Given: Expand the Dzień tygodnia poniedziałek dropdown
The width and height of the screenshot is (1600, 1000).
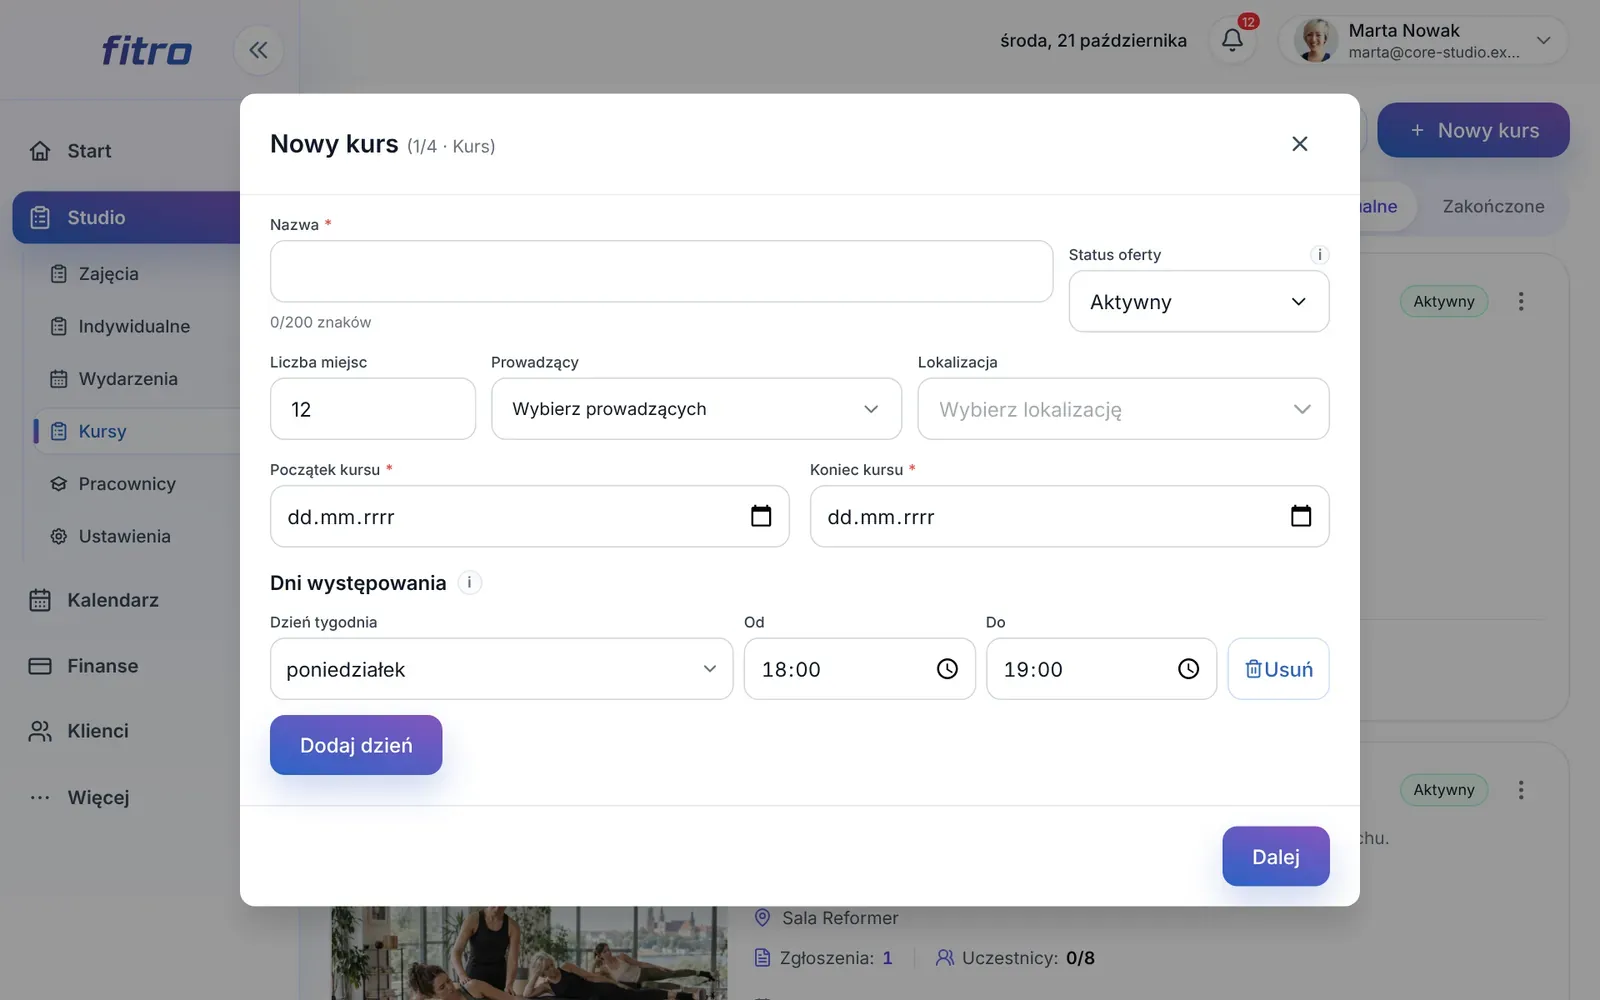Looking at the screenshot, I should point(501,669).
